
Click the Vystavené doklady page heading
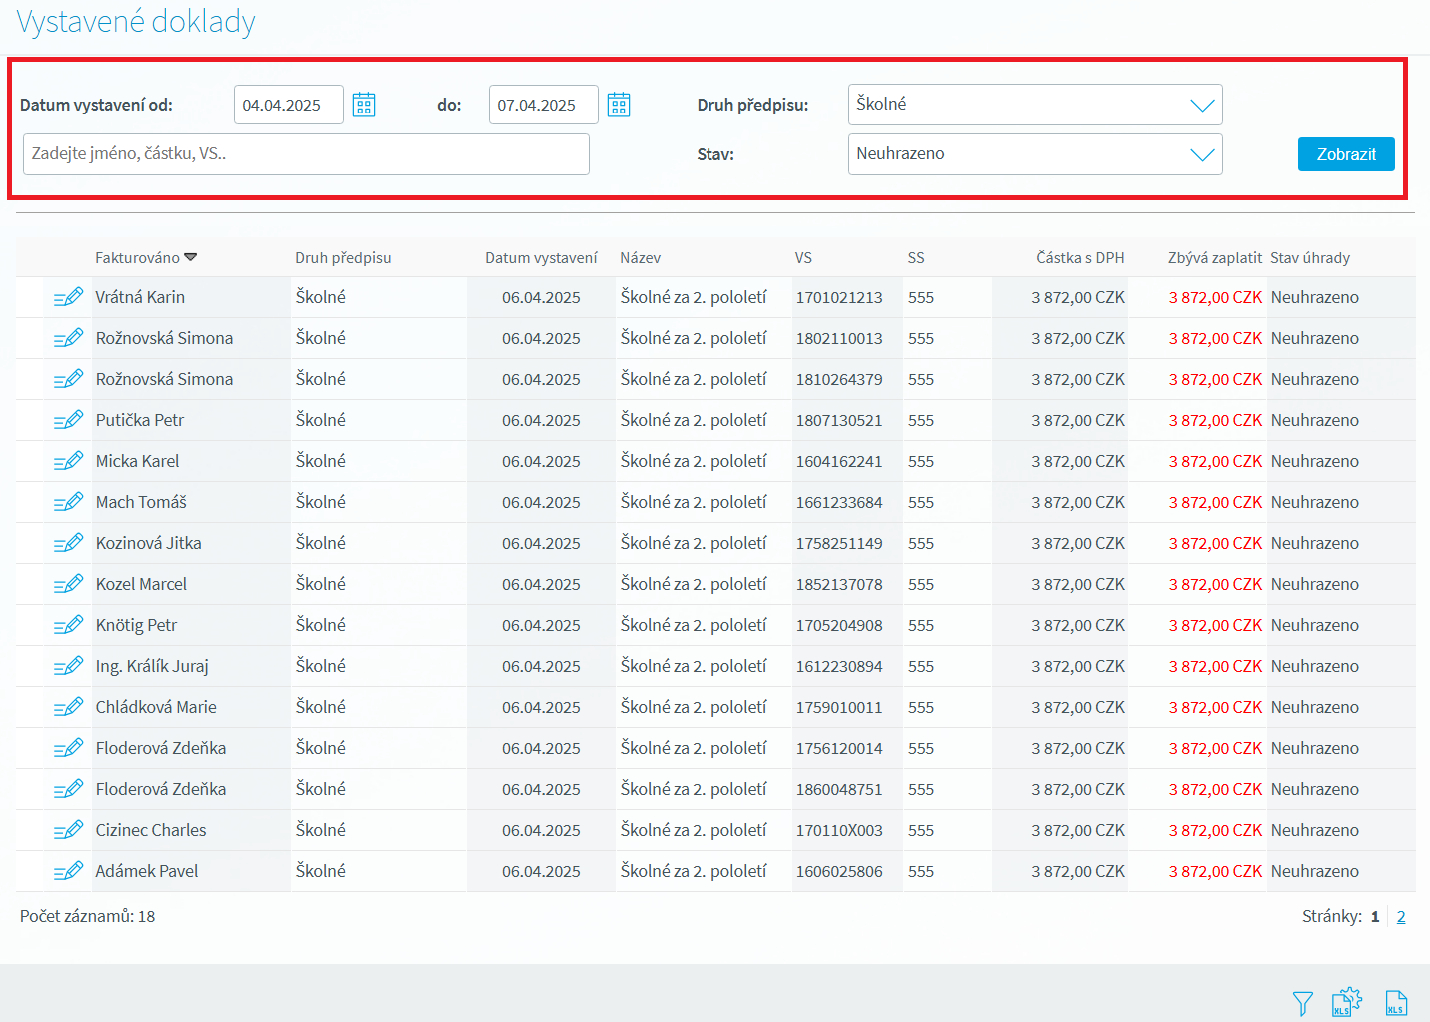tap(136, 21)
